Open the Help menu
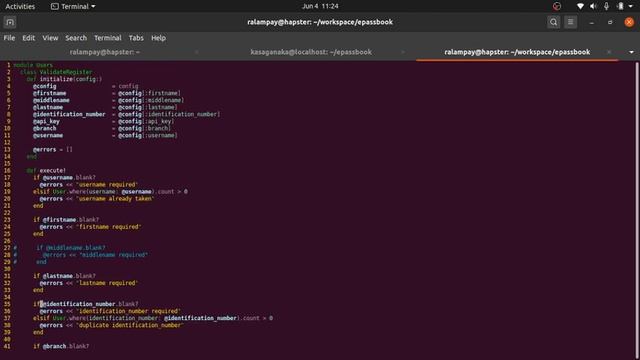Screen dimensions: 640x360 pyautogui.click(x=158, y=38)
